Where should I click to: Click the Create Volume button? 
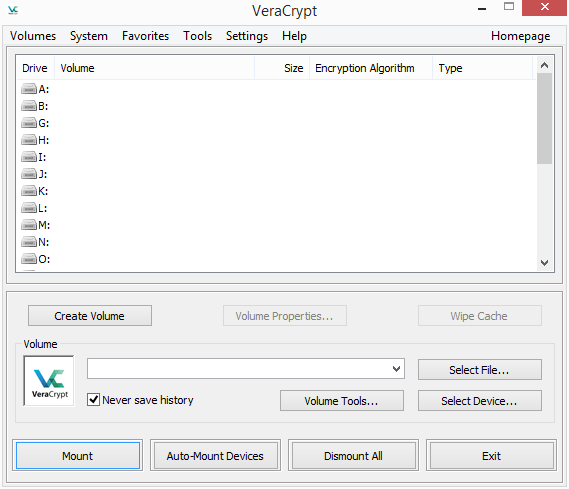tap(90, 316)
